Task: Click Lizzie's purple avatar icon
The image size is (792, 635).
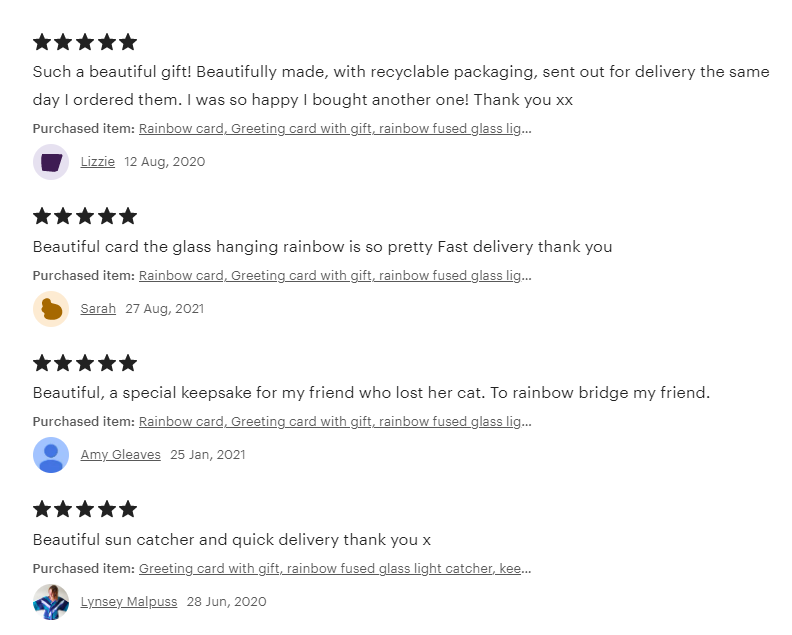Action: (51, 162)
